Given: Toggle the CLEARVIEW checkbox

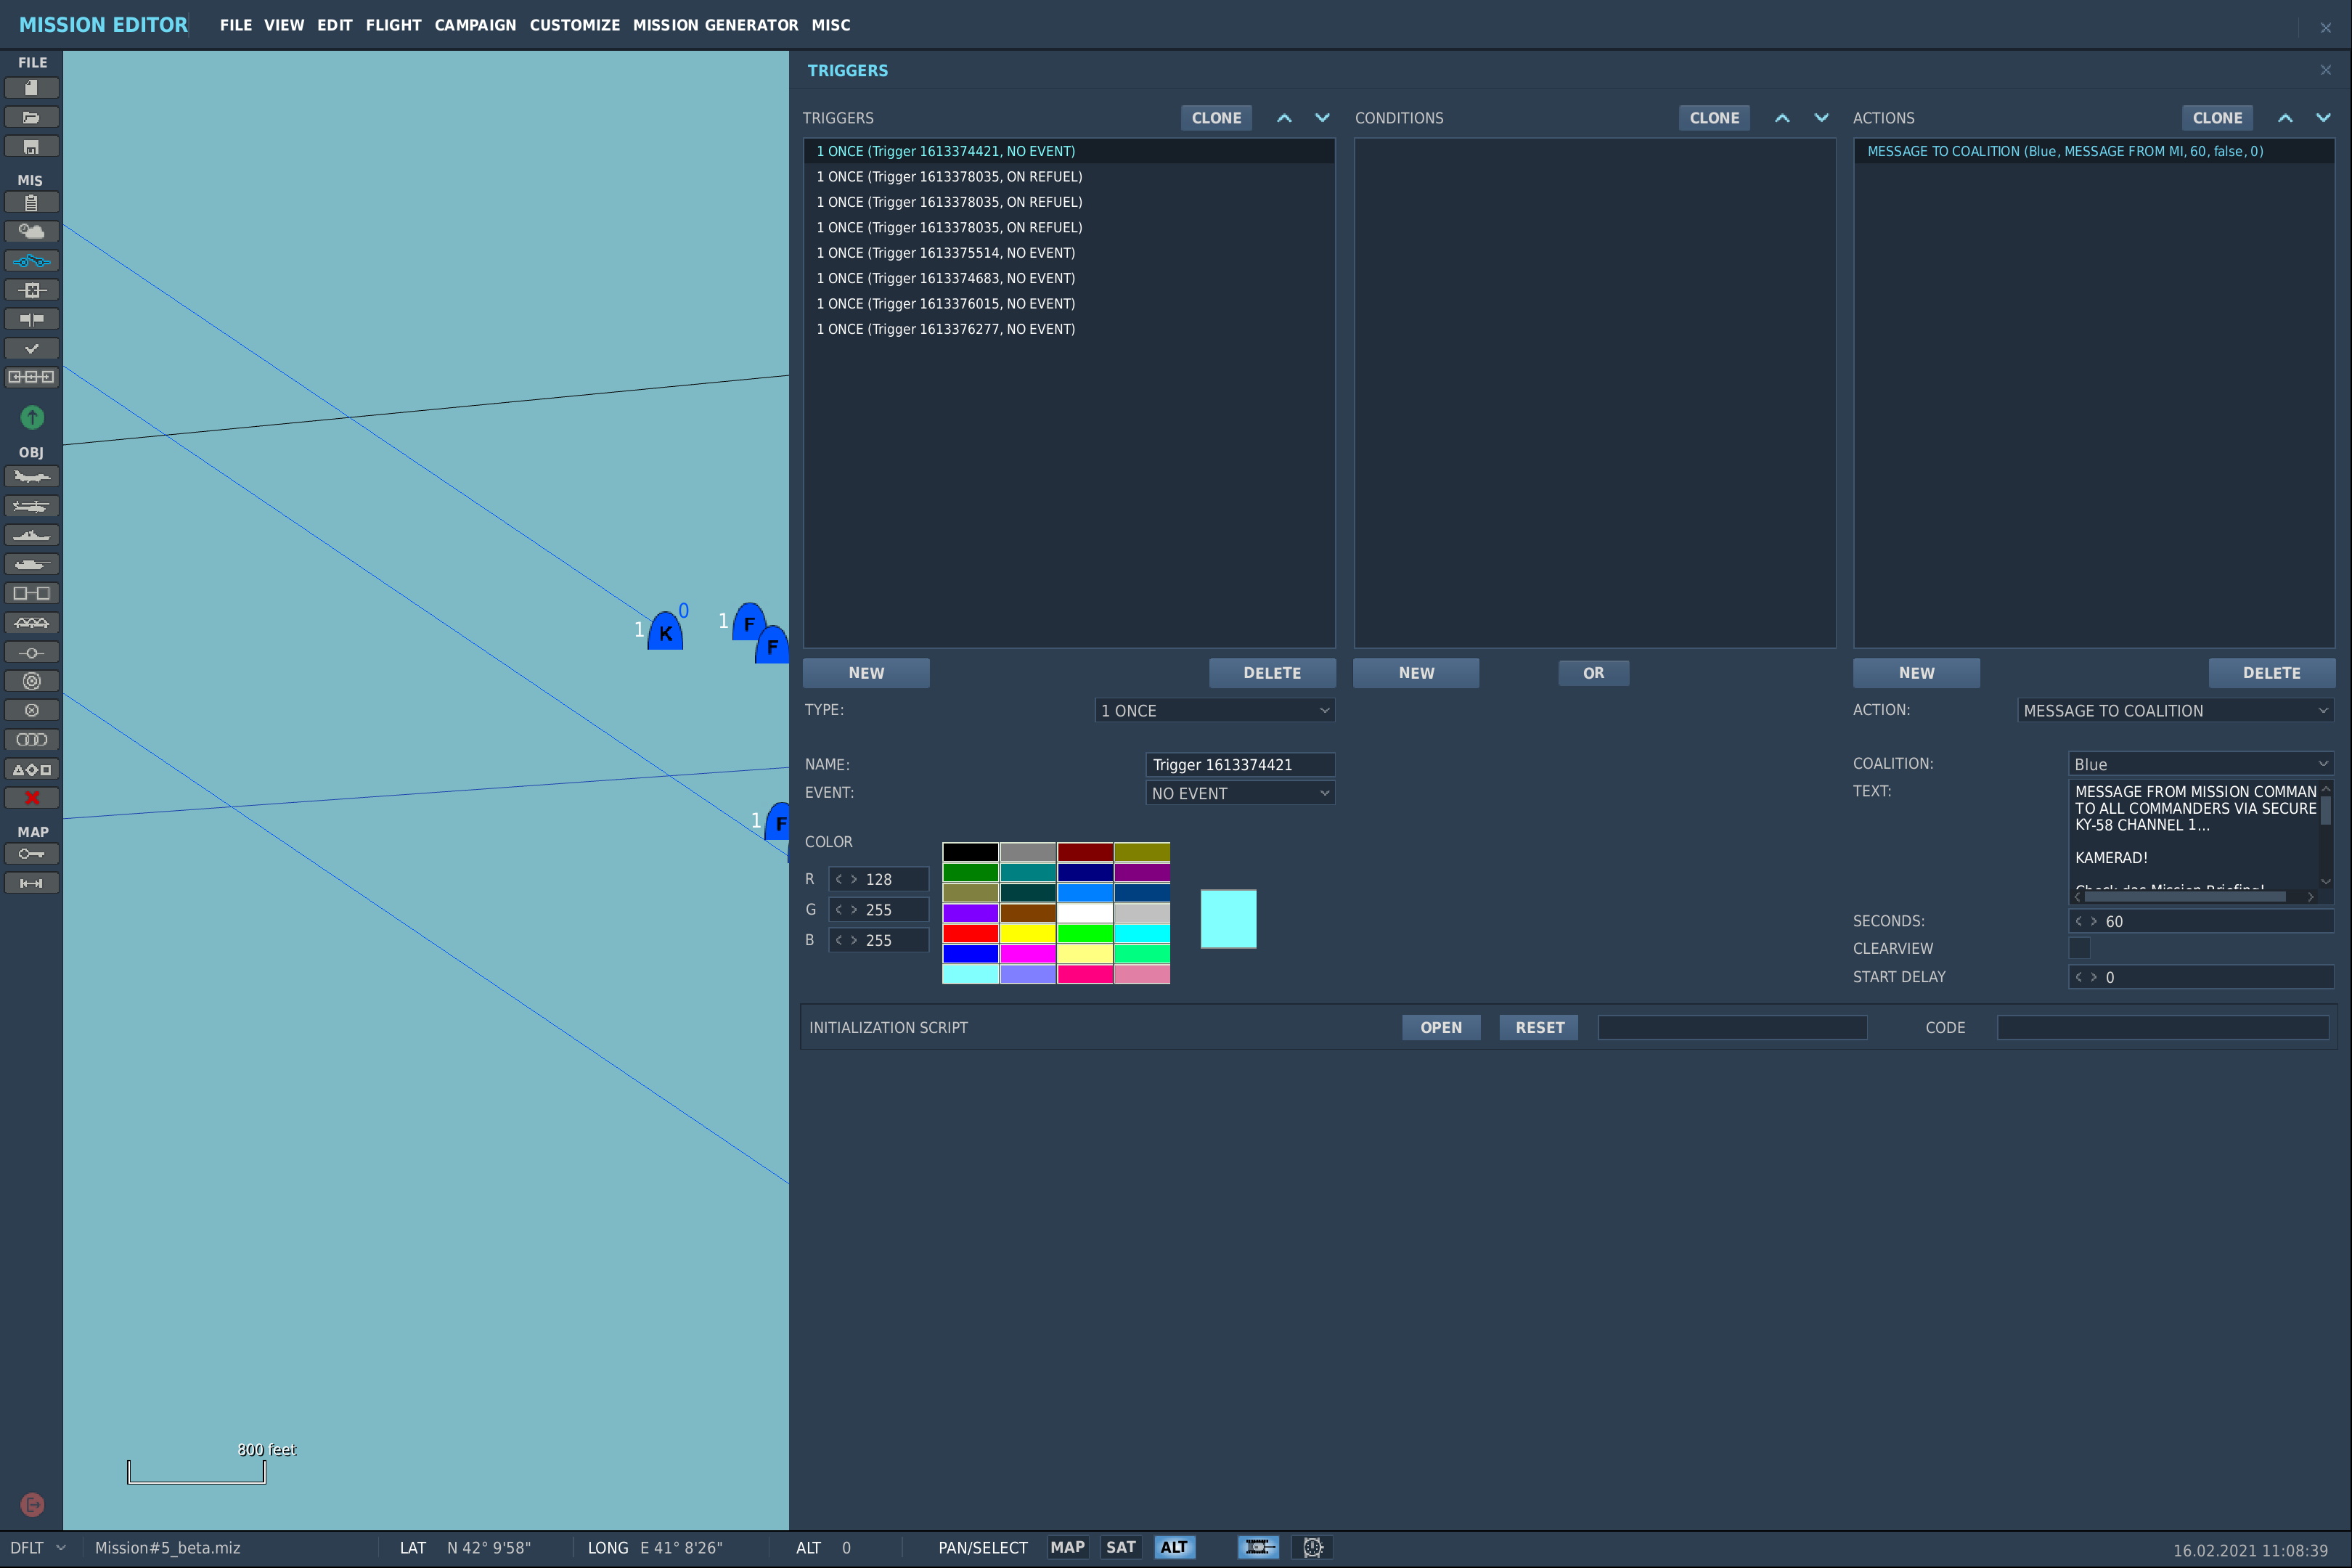Looking at the screenshot, I should [x=2079, y=948].
